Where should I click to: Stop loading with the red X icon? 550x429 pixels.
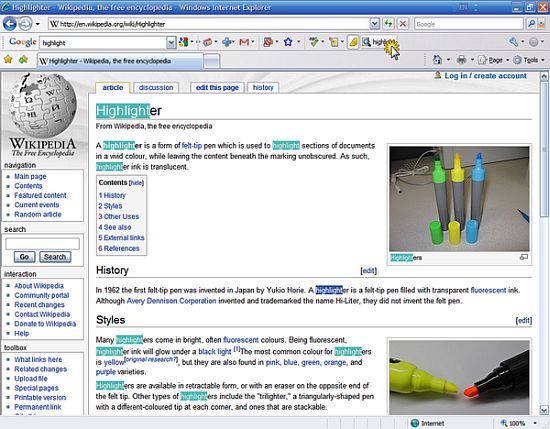(x=403, y=24)
